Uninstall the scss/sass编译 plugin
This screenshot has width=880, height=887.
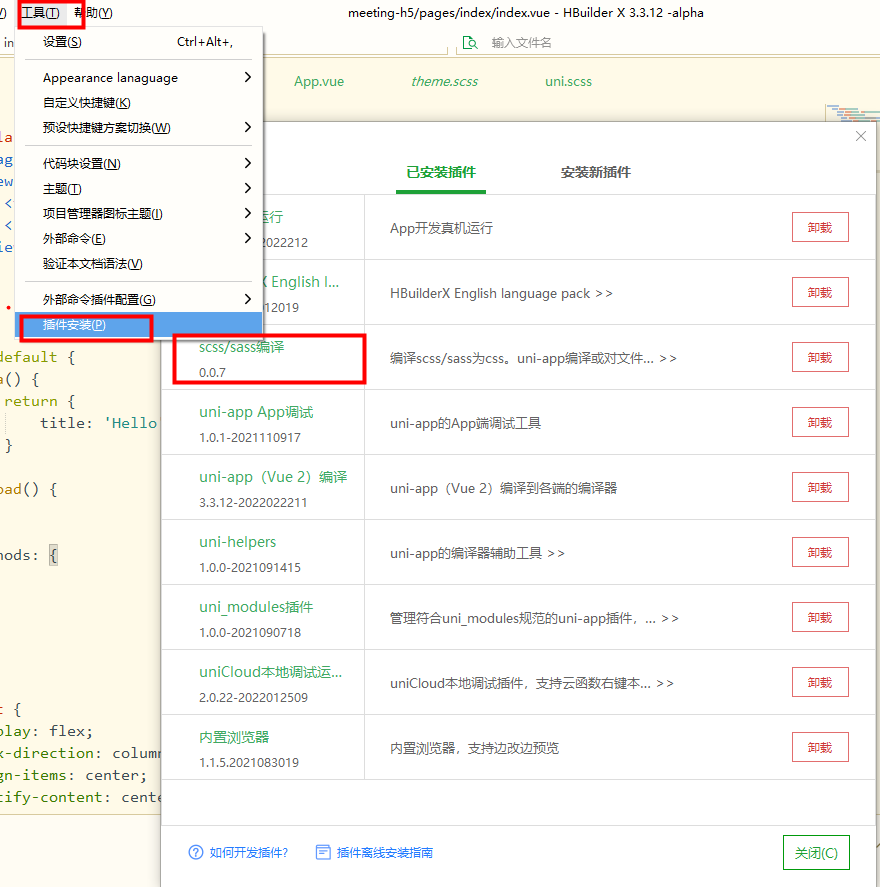819,357
